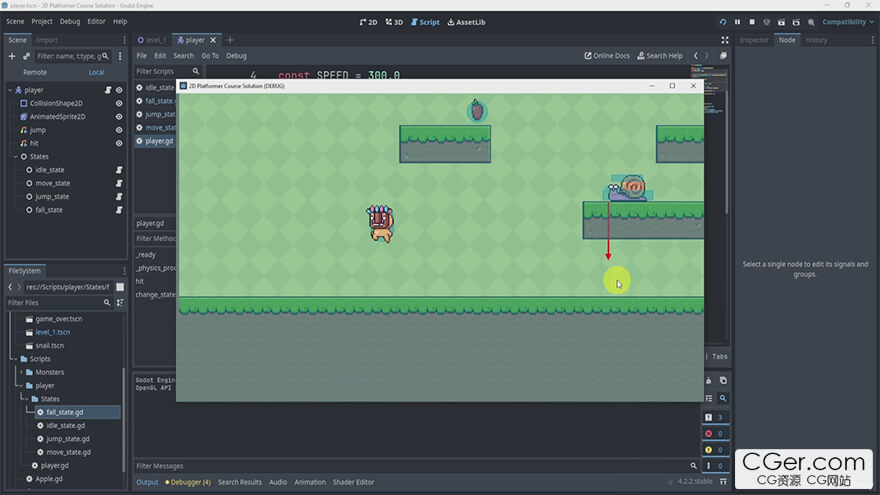Image resolution: width=880 pixels, height=495 pixels.
Task: Toggle Movie Maker mode icon
Action: point(811,22)
